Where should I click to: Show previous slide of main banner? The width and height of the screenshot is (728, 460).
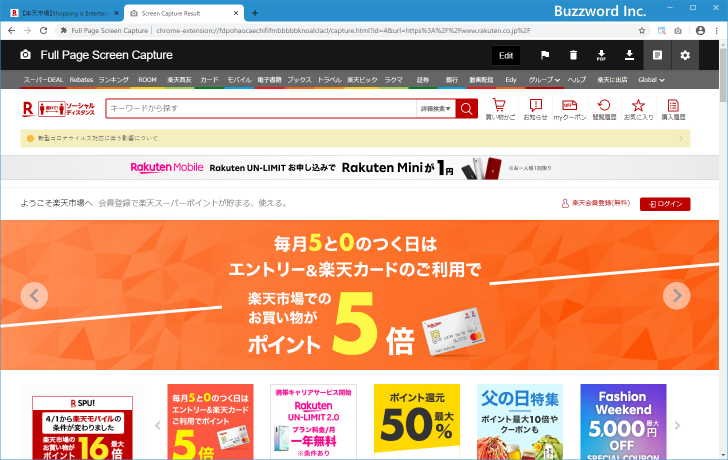click(34, 295)
